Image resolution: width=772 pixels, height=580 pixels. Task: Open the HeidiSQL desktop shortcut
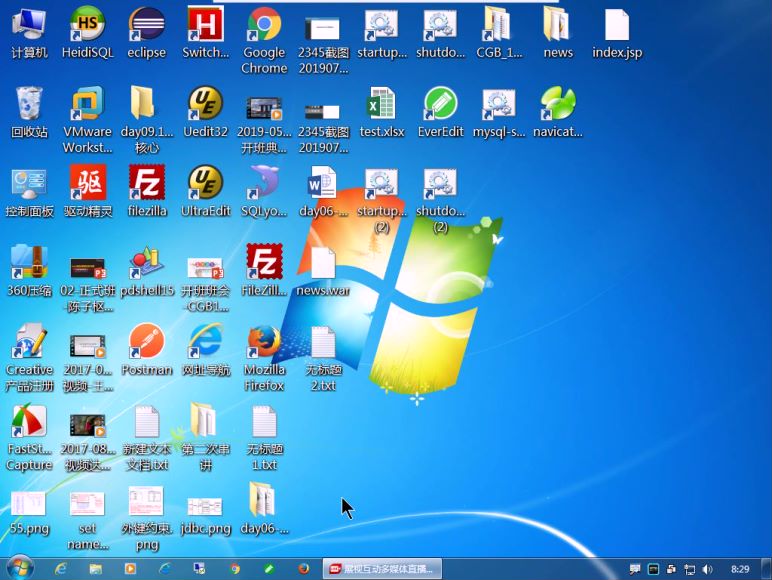[x=87, y=25]
